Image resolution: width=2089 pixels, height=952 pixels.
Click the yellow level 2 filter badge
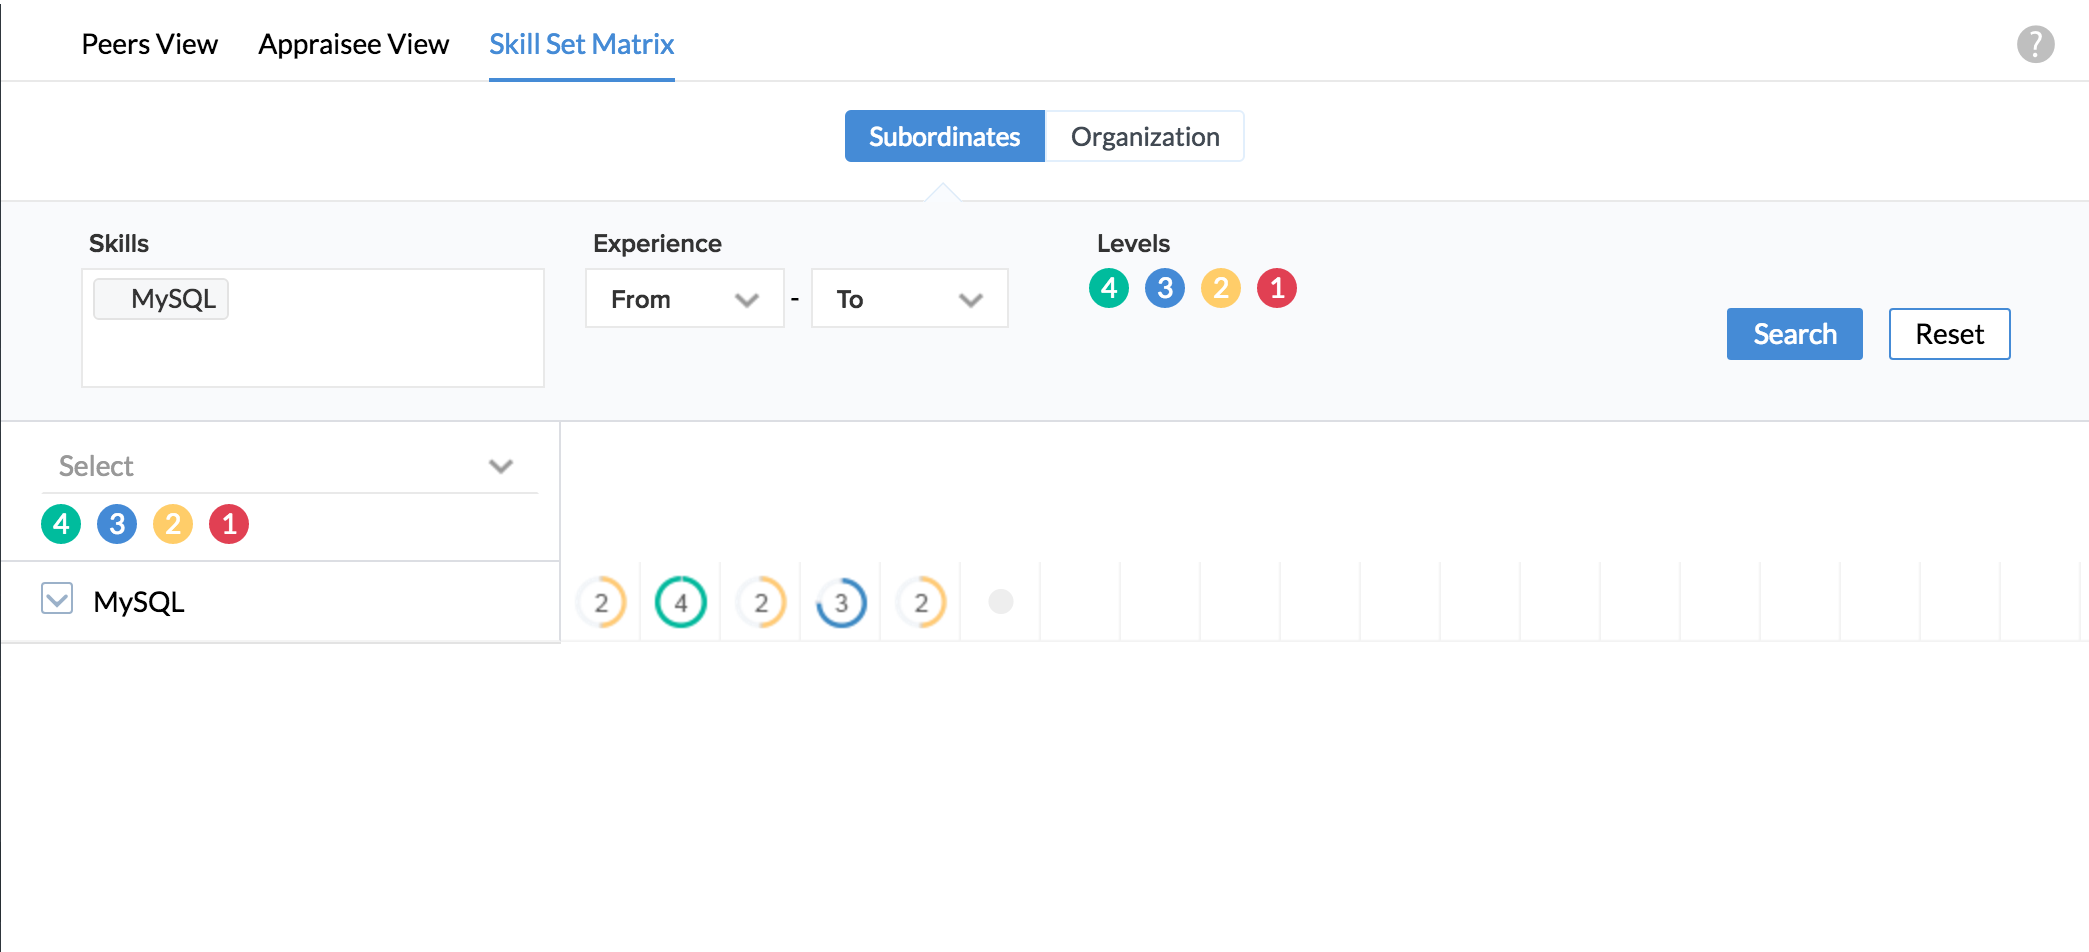tap(1220, 288)
